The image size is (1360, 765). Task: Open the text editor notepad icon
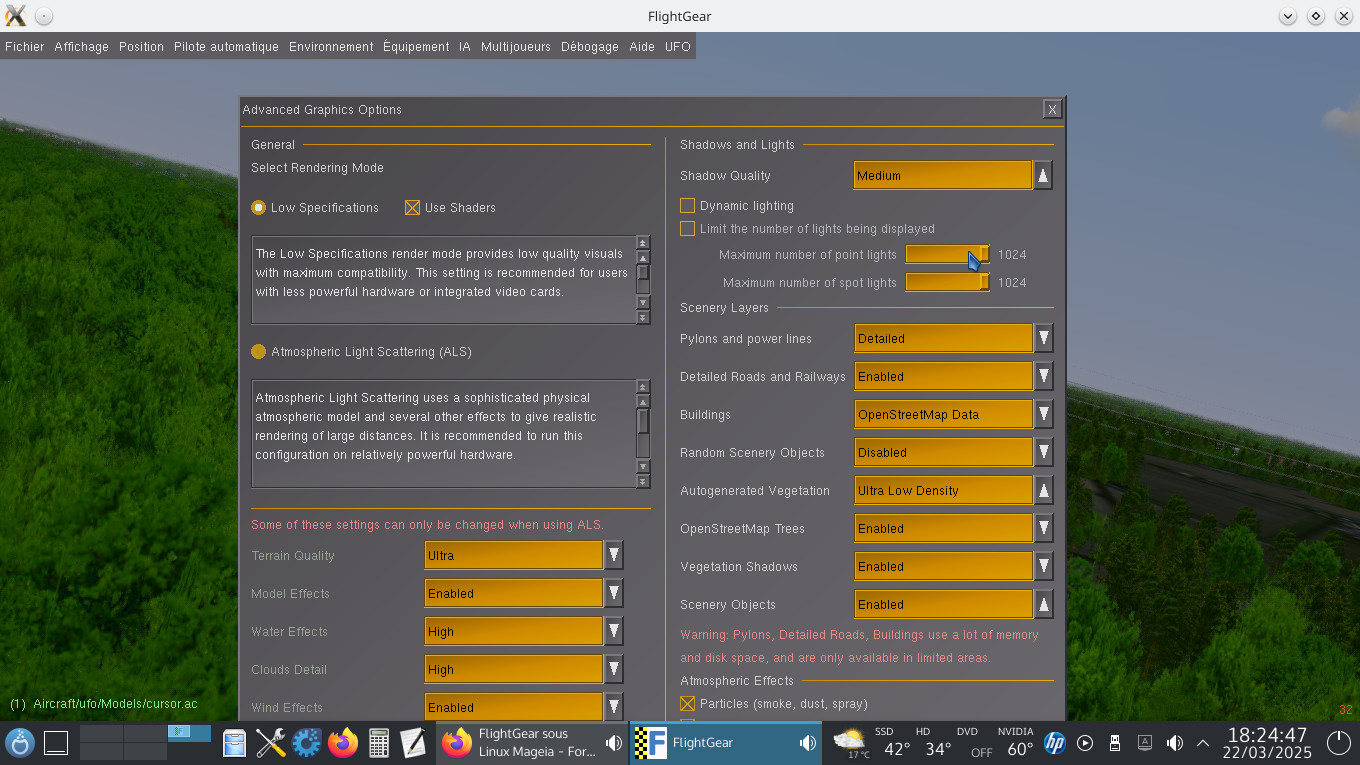413,743
